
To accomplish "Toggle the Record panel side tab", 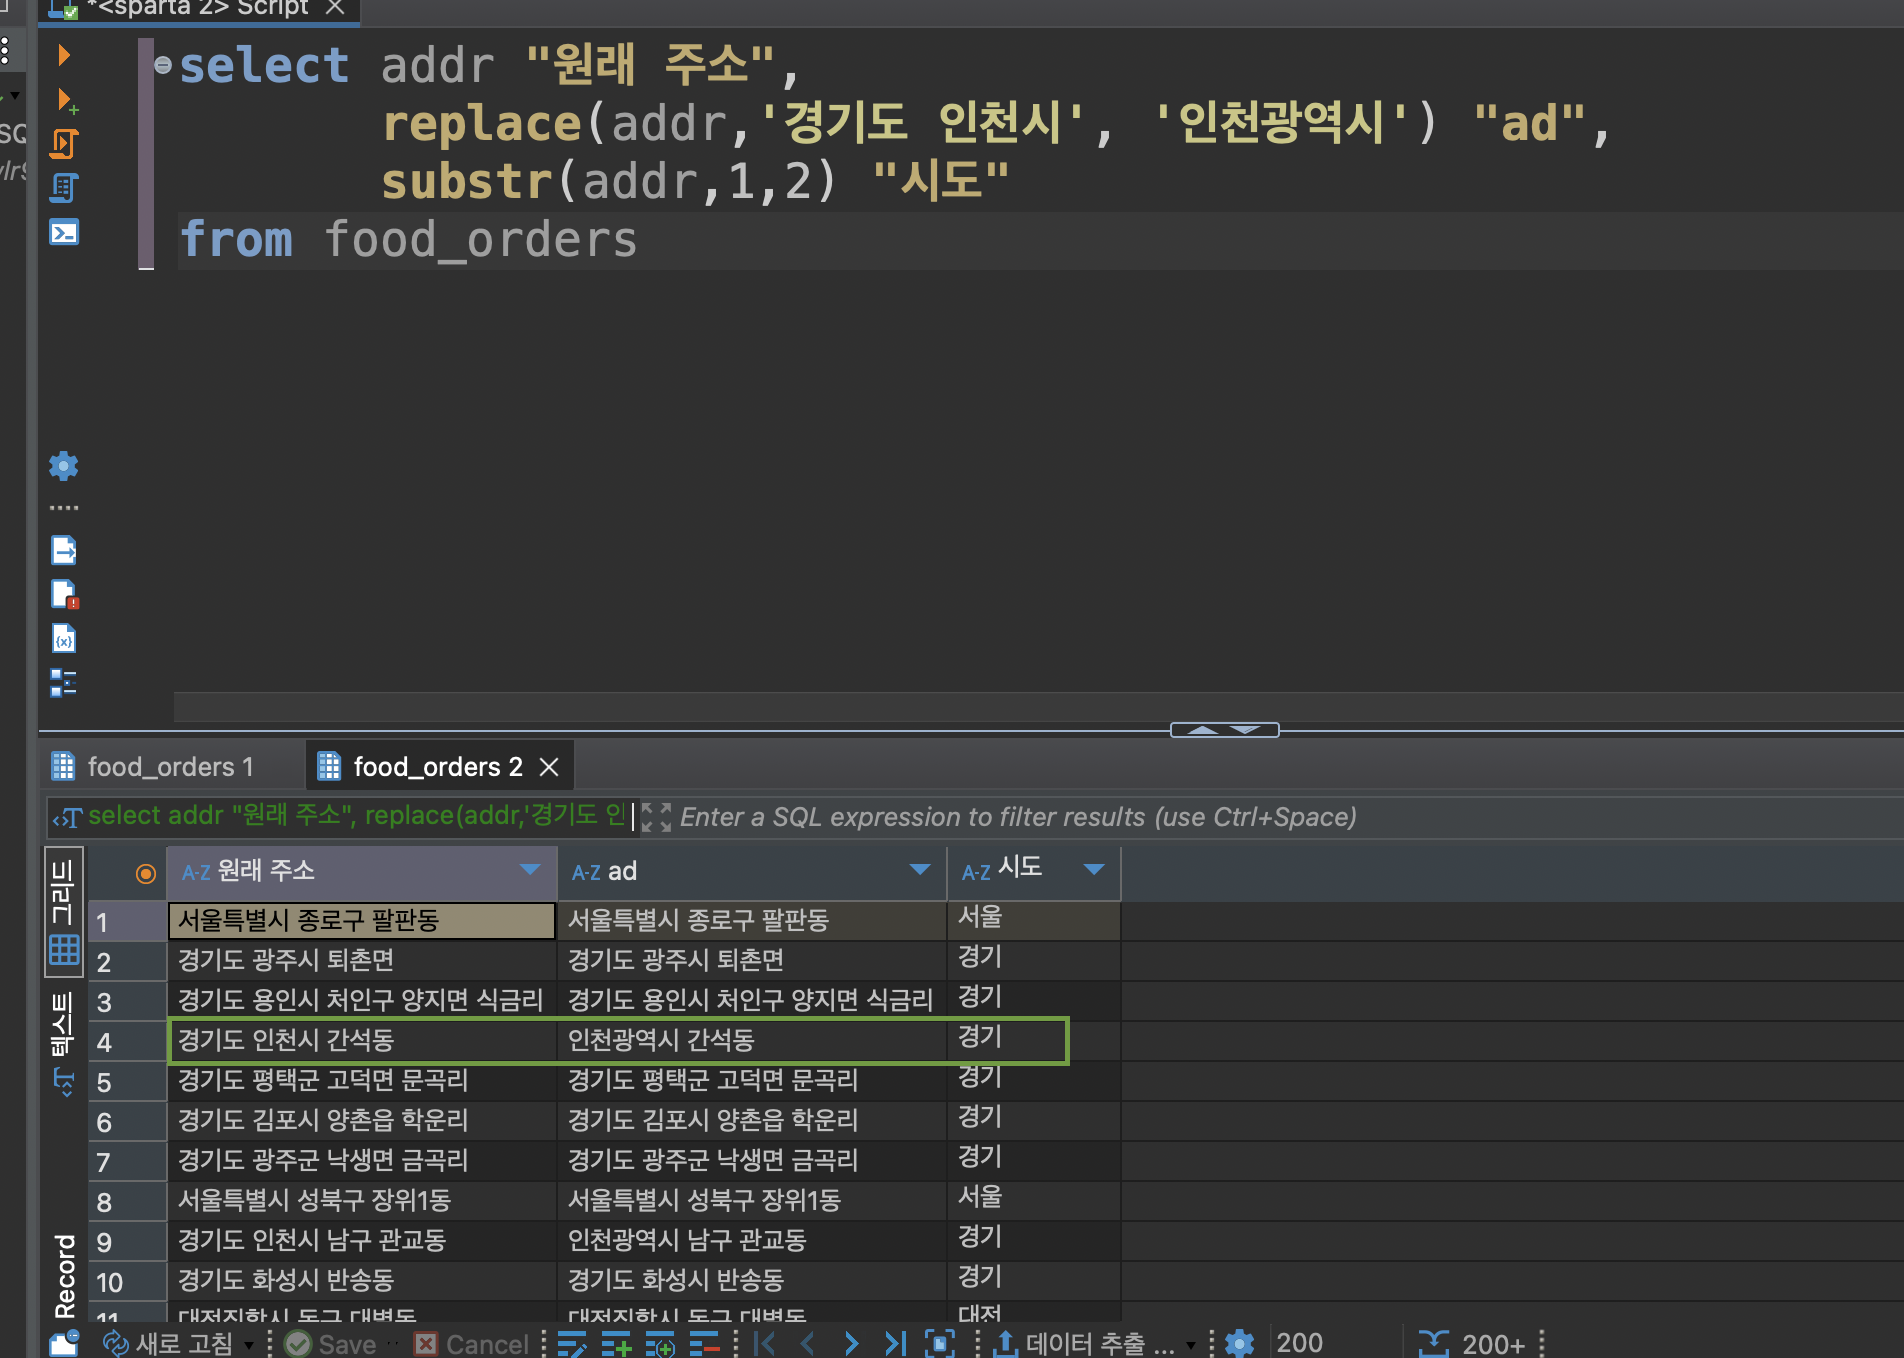I will pos(65,1276).
